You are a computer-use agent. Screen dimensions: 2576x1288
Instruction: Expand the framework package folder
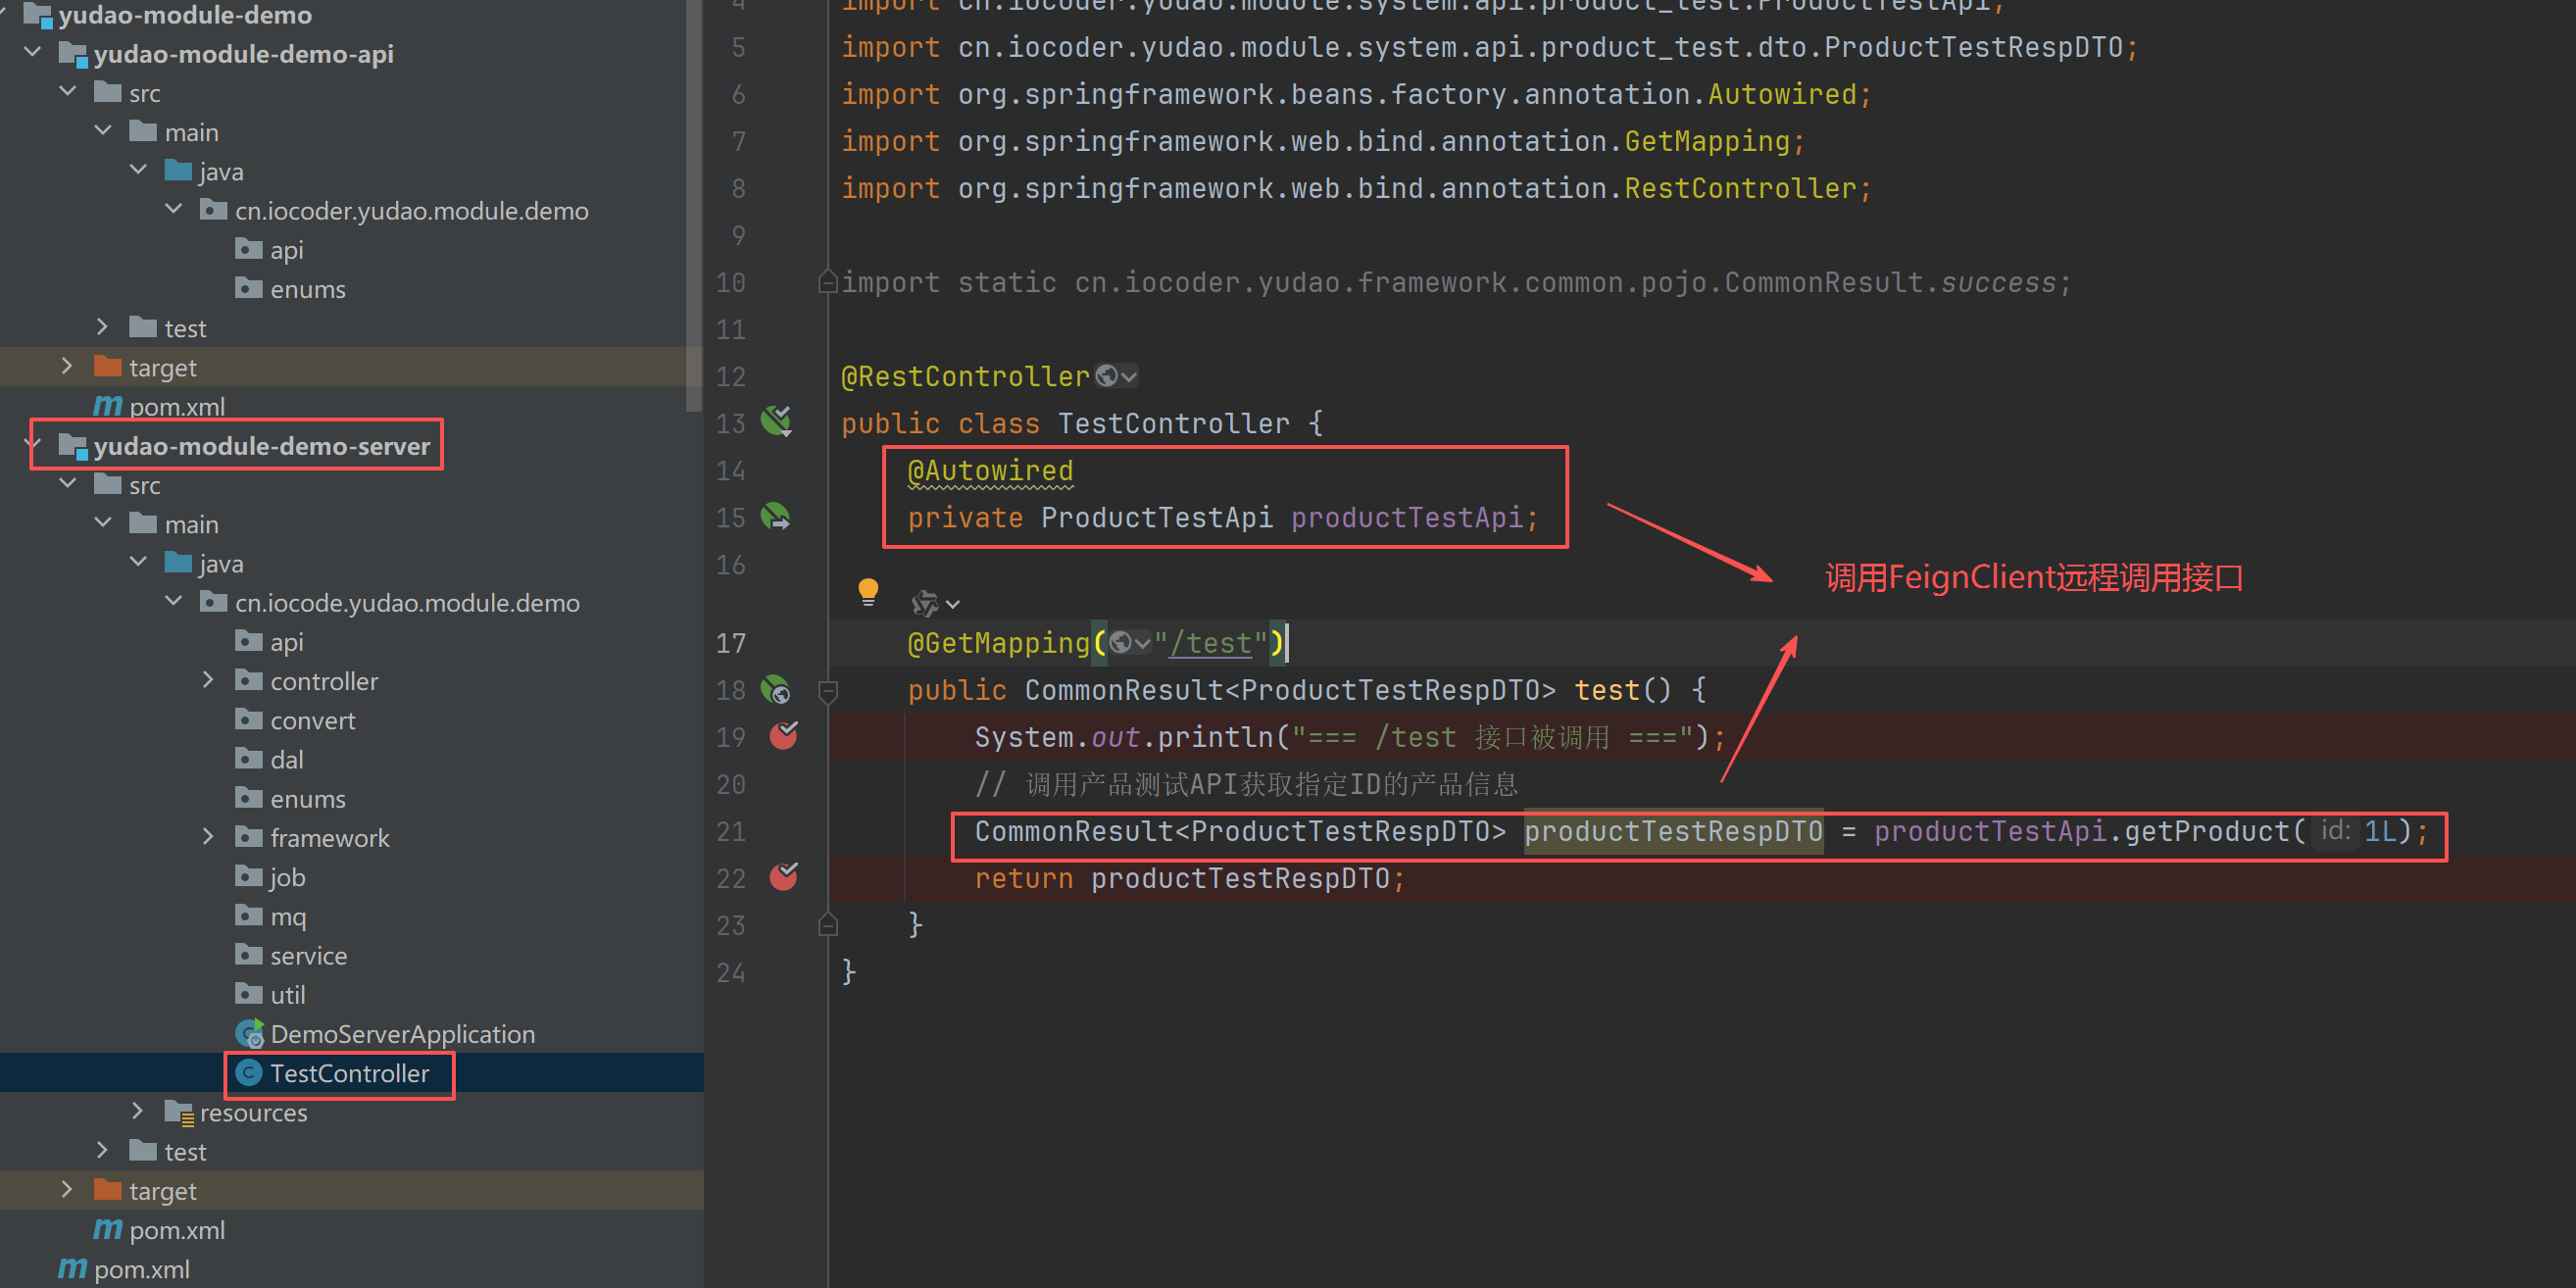[x=208, y=837]
